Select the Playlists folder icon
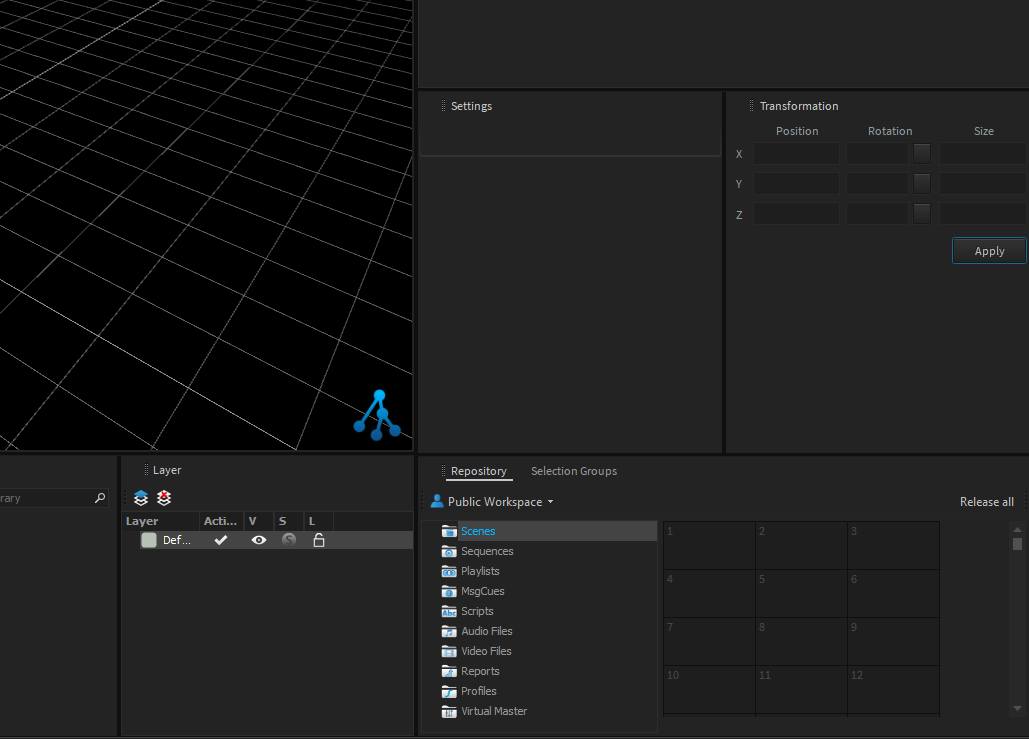Image resolution: width=1029 pixels, height=739 pixels. 449,571
